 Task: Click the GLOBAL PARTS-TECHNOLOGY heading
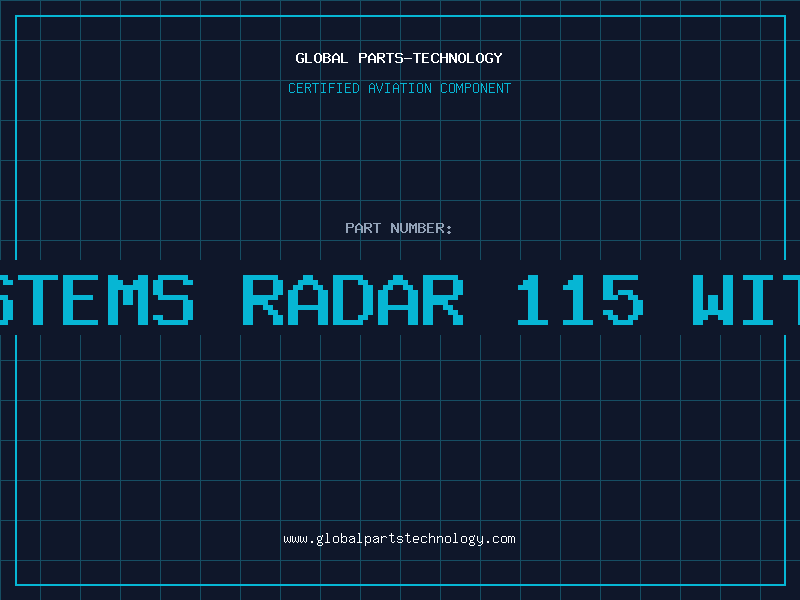pyautogui.click(x=399, y=58)
